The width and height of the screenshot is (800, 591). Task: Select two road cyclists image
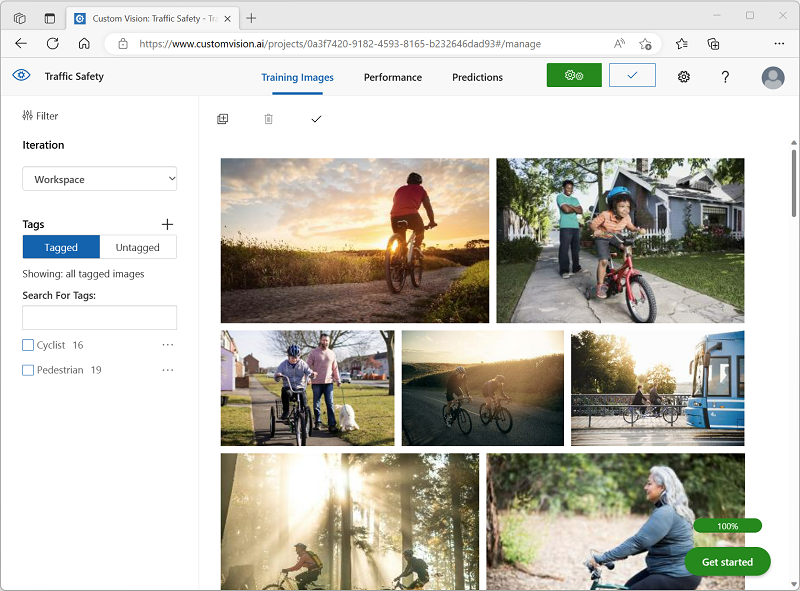tap(483, 388)
